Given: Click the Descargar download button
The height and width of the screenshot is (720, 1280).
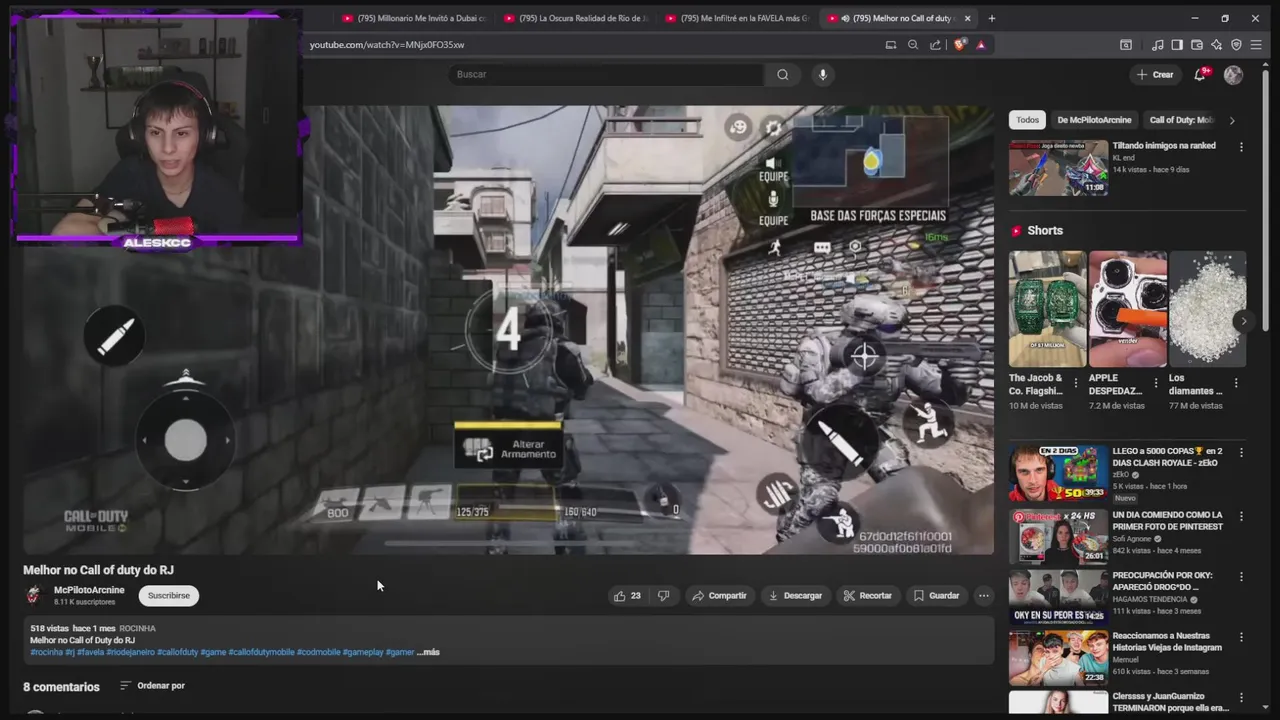Looking at the screenshot, I should pyautogui.click(x=795, y=596).
